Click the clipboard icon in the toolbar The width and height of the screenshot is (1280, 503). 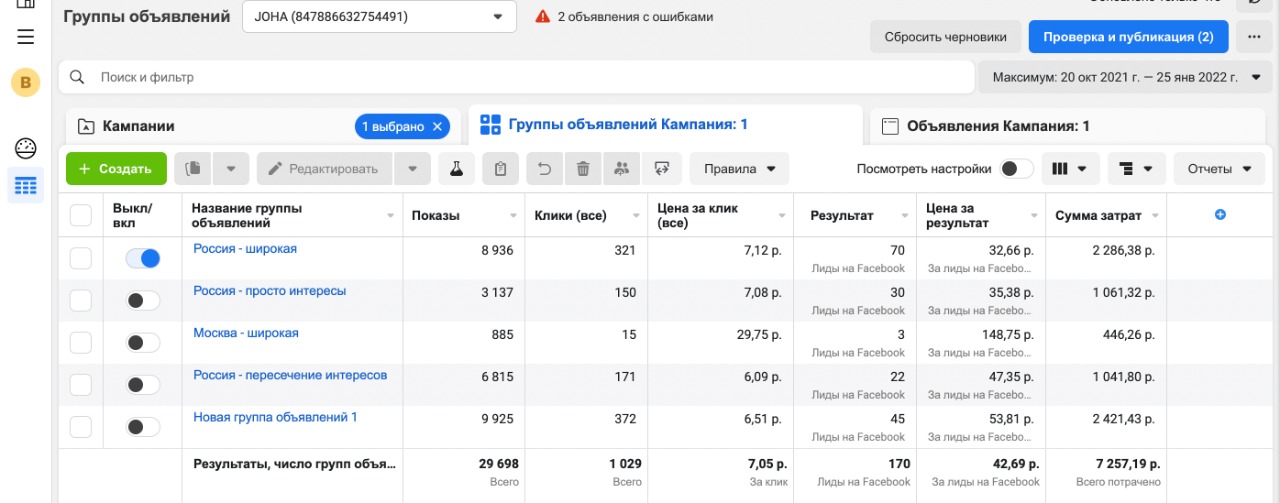coord(500,169)
